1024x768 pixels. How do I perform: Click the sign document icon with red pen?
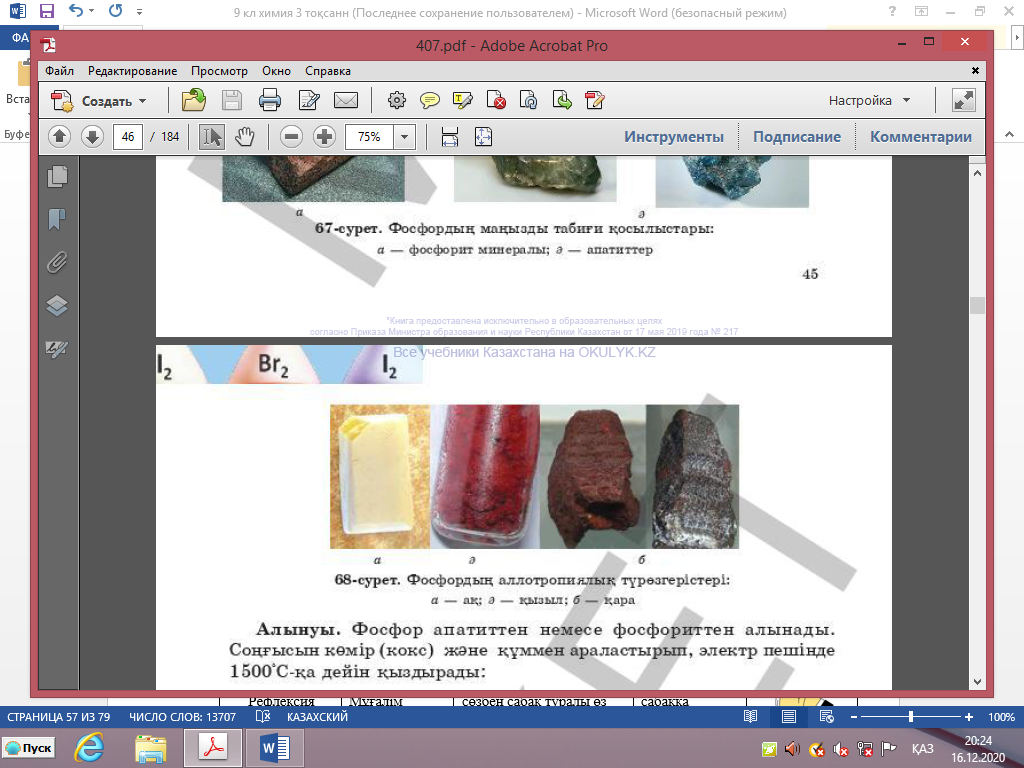[595, 101]
